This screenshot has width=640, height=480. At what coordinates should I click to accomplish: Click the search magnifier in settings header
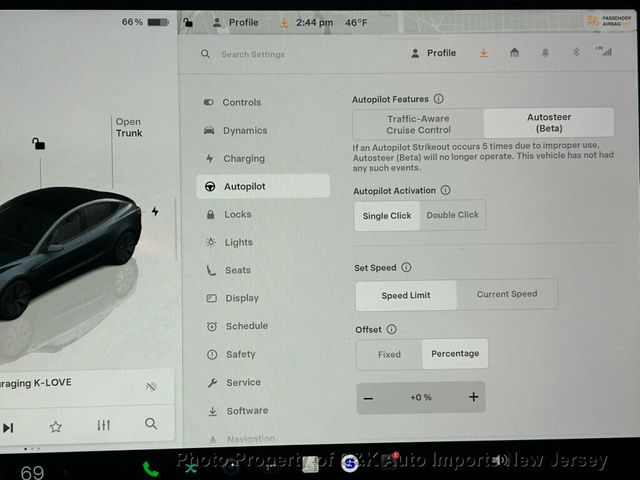[205, 54]
